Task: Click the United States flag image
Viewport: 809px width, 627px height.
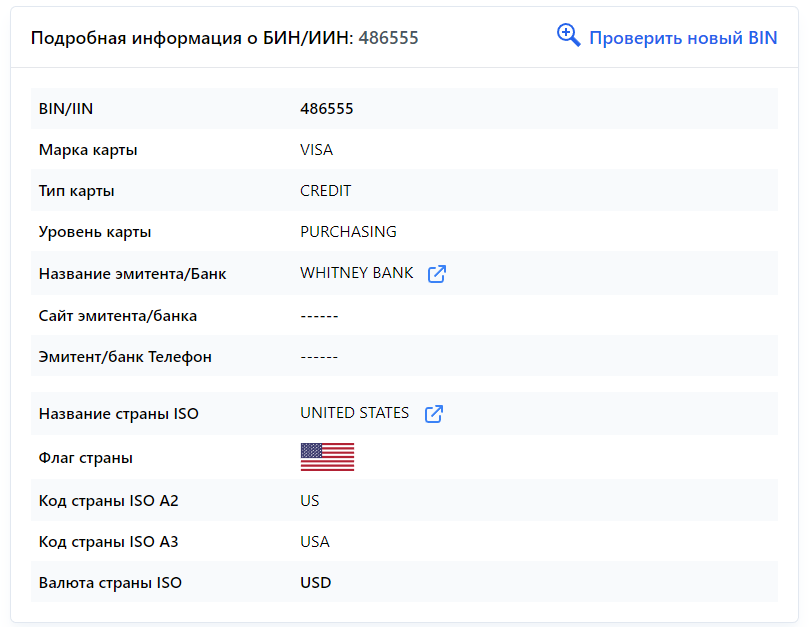Action: tap(327, 457)
